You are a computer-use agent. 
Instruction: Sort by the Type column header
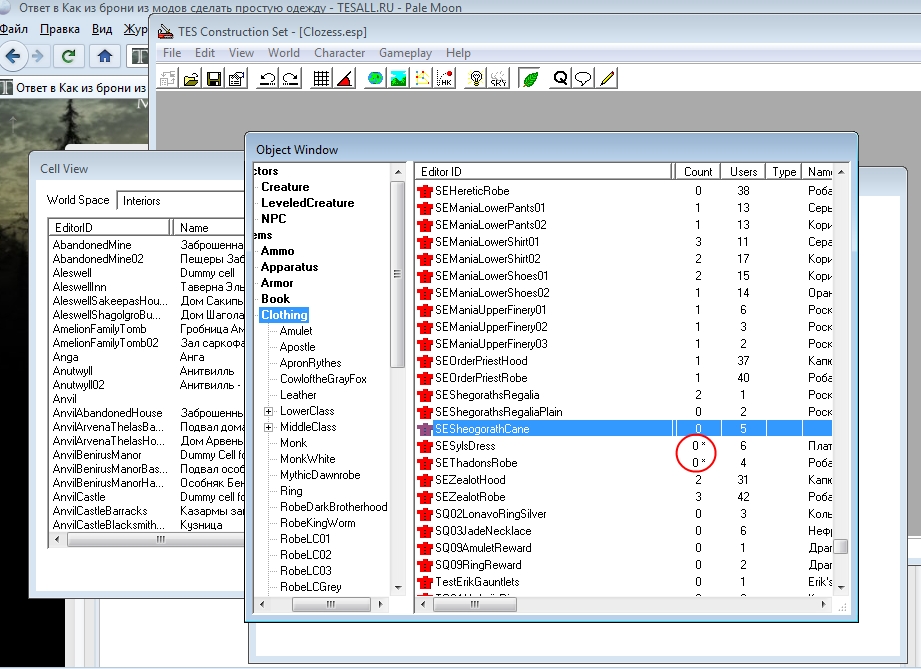pos(784,172)
